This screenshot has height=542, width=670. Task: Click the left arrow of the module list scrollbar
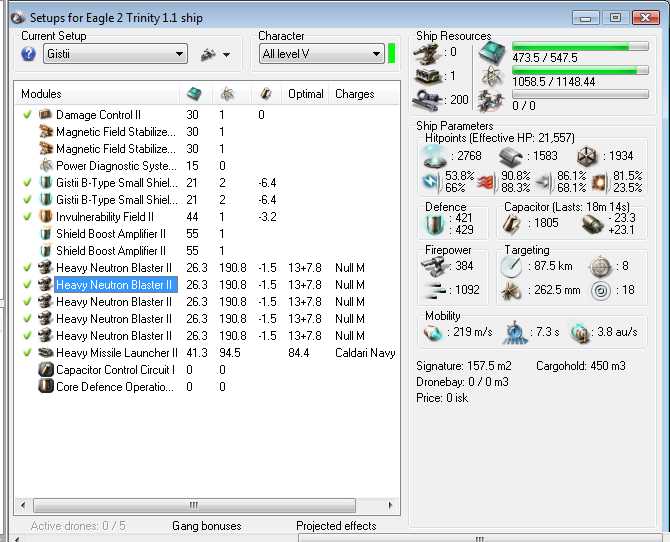pos(23,505)
